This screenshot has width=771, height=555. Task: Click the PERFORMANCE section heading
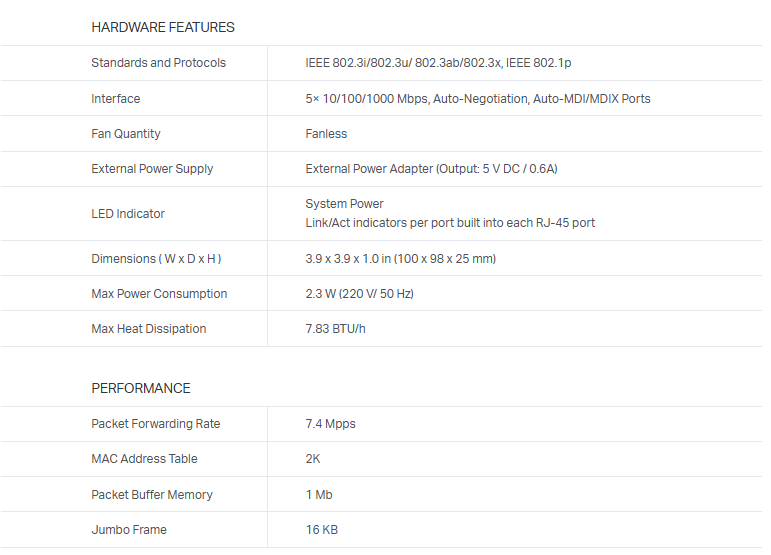141,388
